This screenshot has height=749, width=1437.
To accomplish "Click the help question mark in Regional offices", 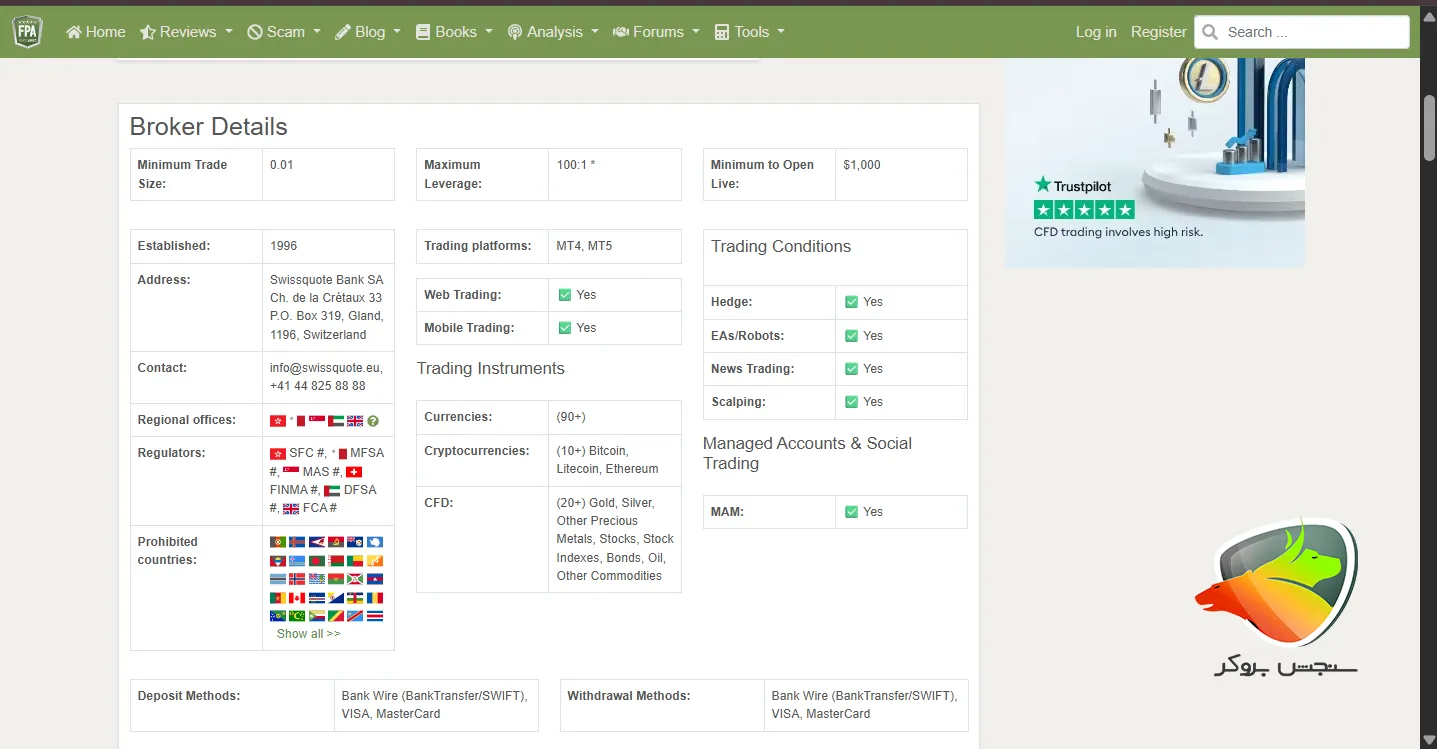I will [373, 421].
